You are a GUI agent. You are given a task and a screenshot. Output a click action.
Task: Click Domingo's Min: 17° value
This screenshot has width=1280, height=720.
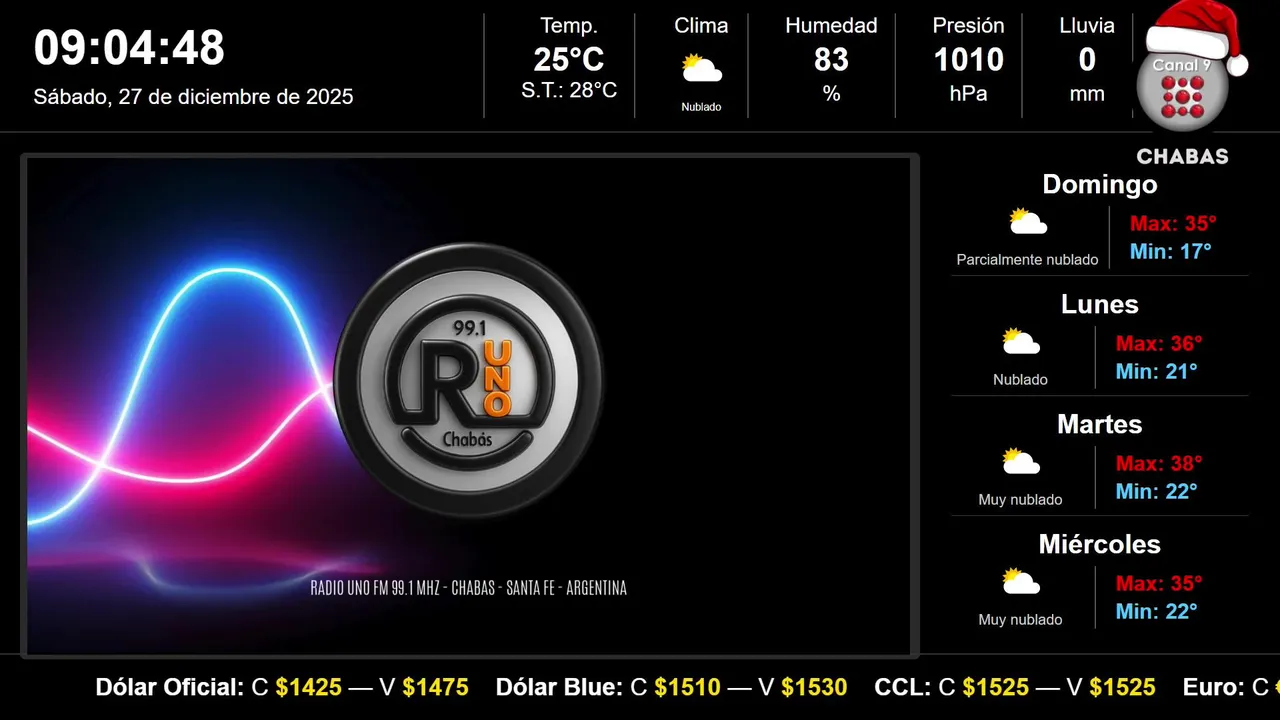tap(1171, 251)
